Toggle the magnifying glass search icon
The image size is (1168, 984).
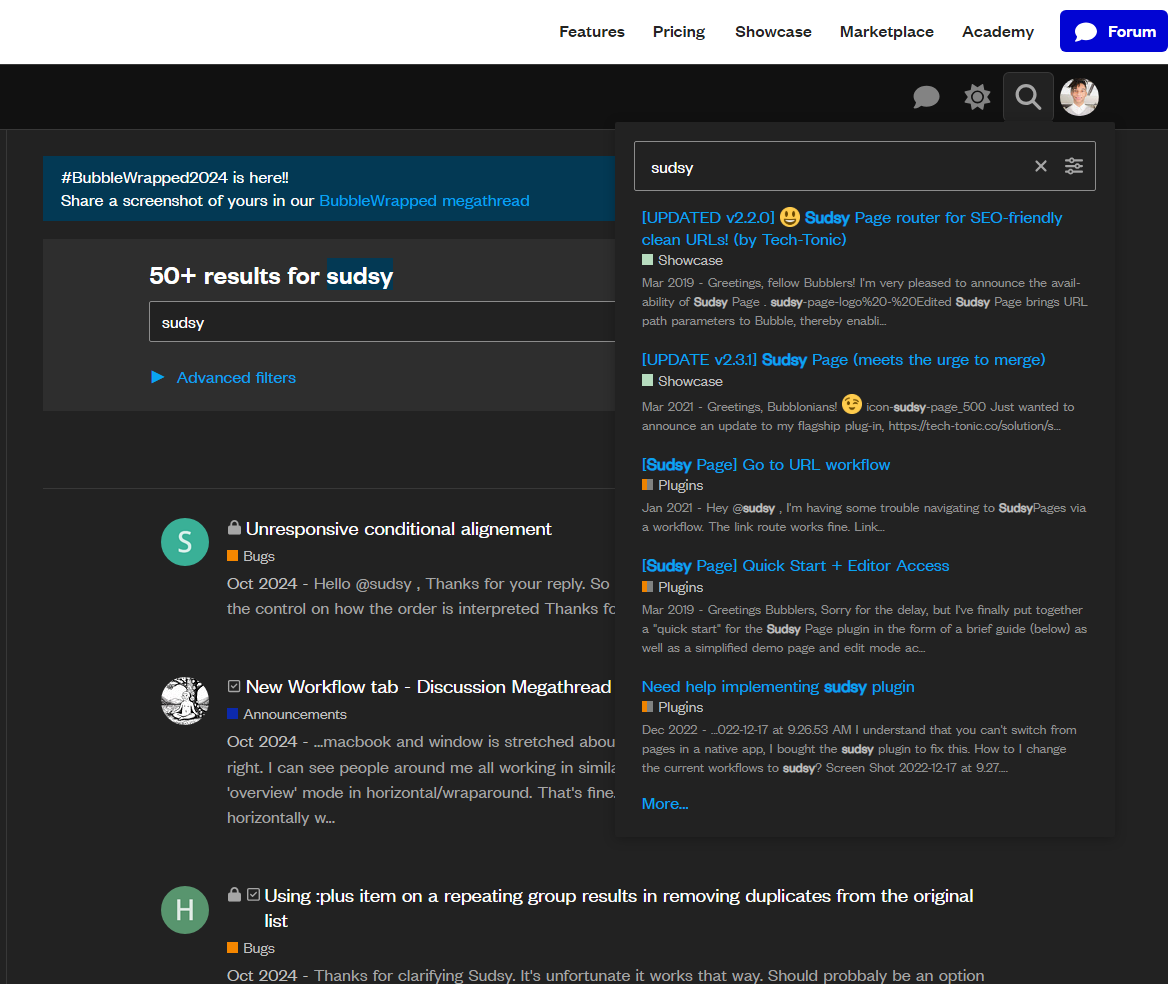pos(1028,97)
